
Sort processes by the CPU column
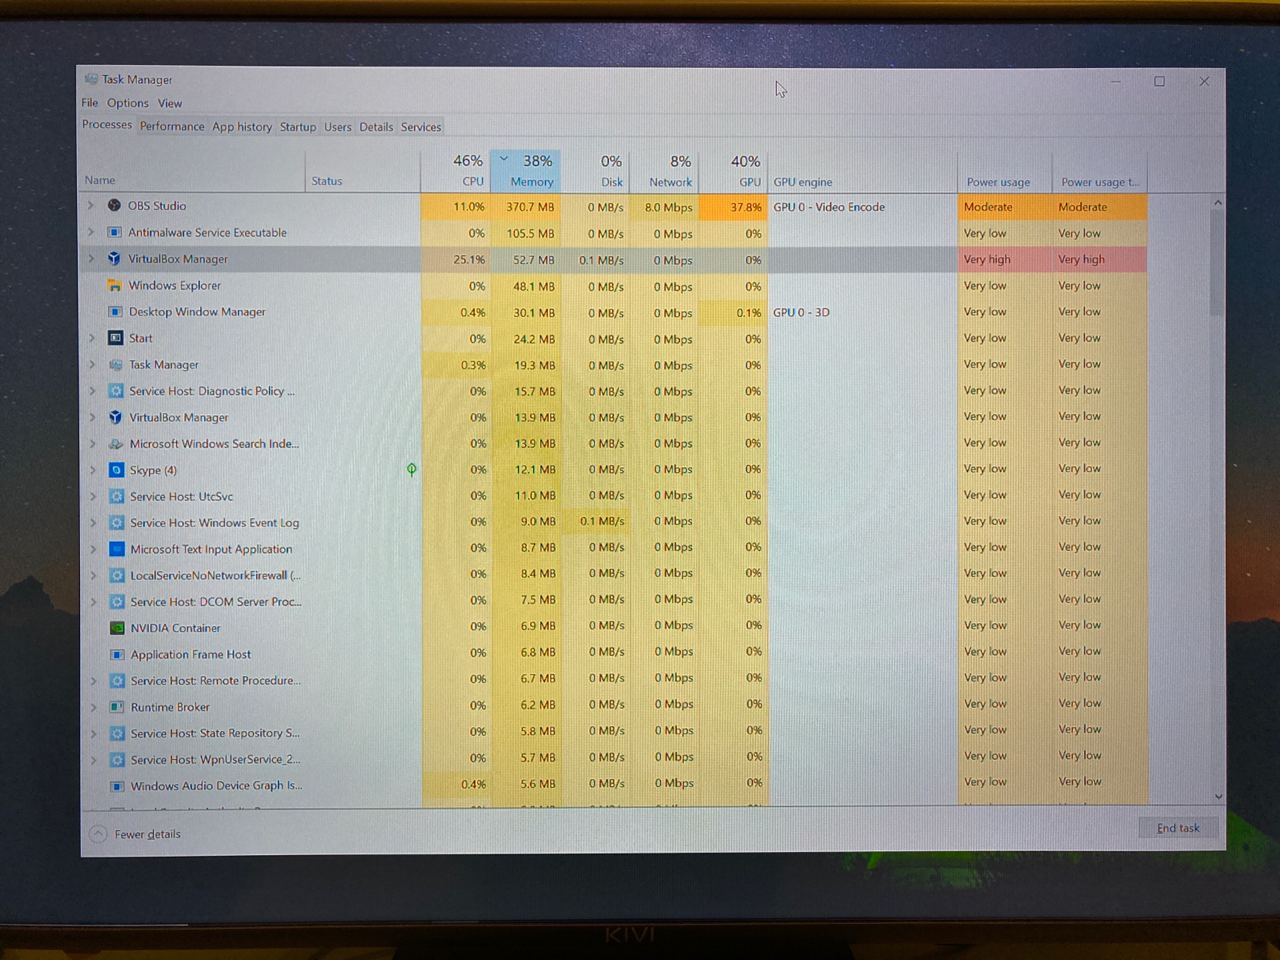click(x=456, y=170)
